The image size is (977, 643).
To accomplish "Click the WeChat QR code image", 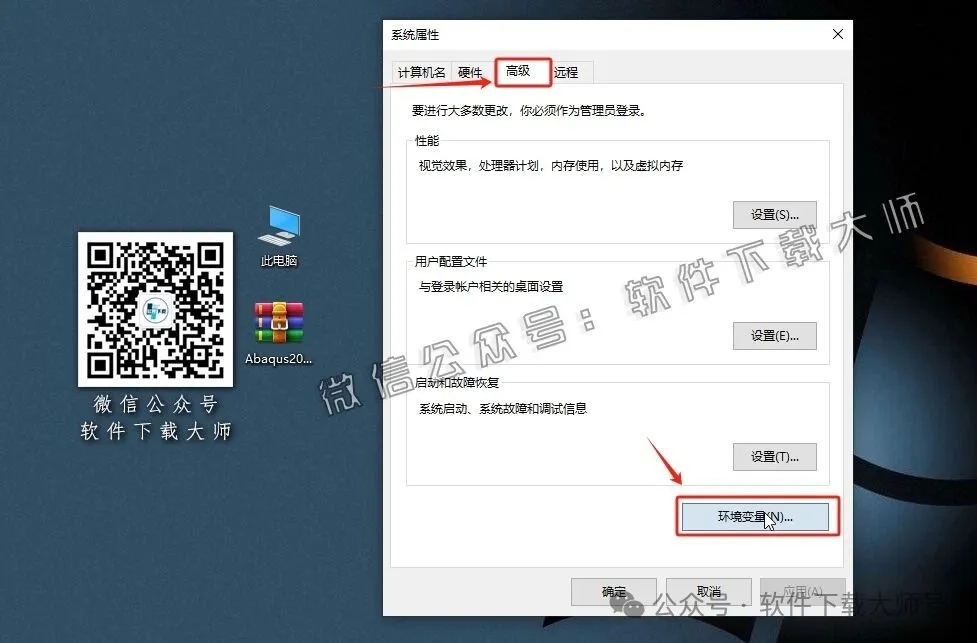I will pyautogui.click(x=155, y=310).
